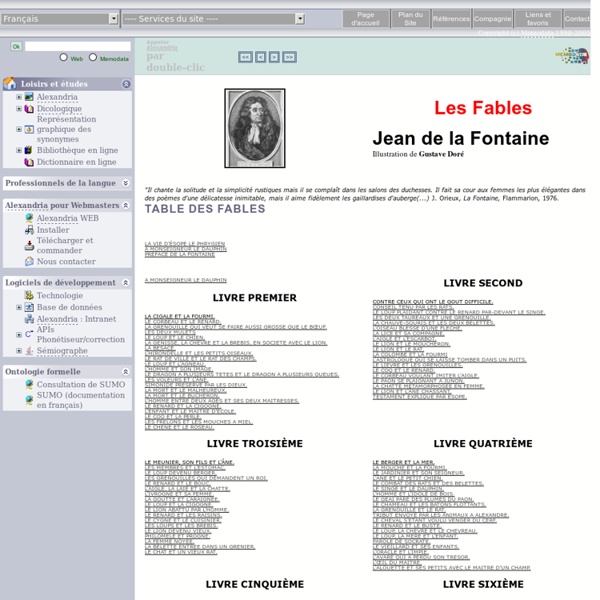Expand the APIs Phonétiseur tree node
Image resolution: width=600 pixels, height=600 pixels.
point(19,334)
